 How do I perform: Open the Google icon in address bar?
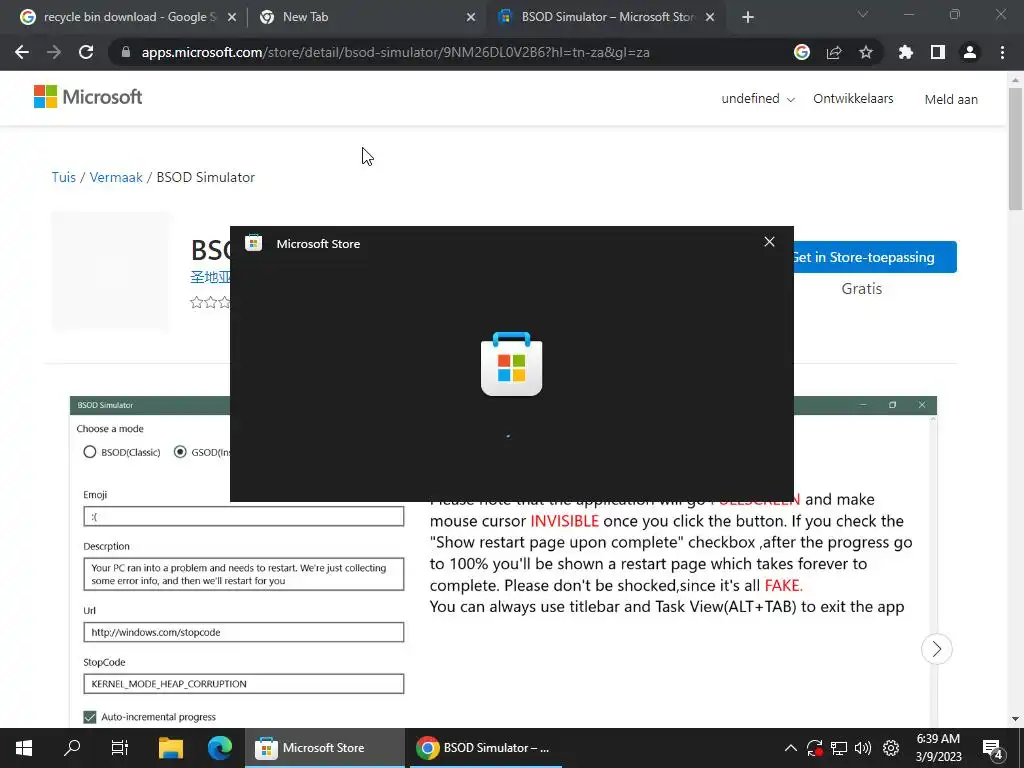click(802, 52)
